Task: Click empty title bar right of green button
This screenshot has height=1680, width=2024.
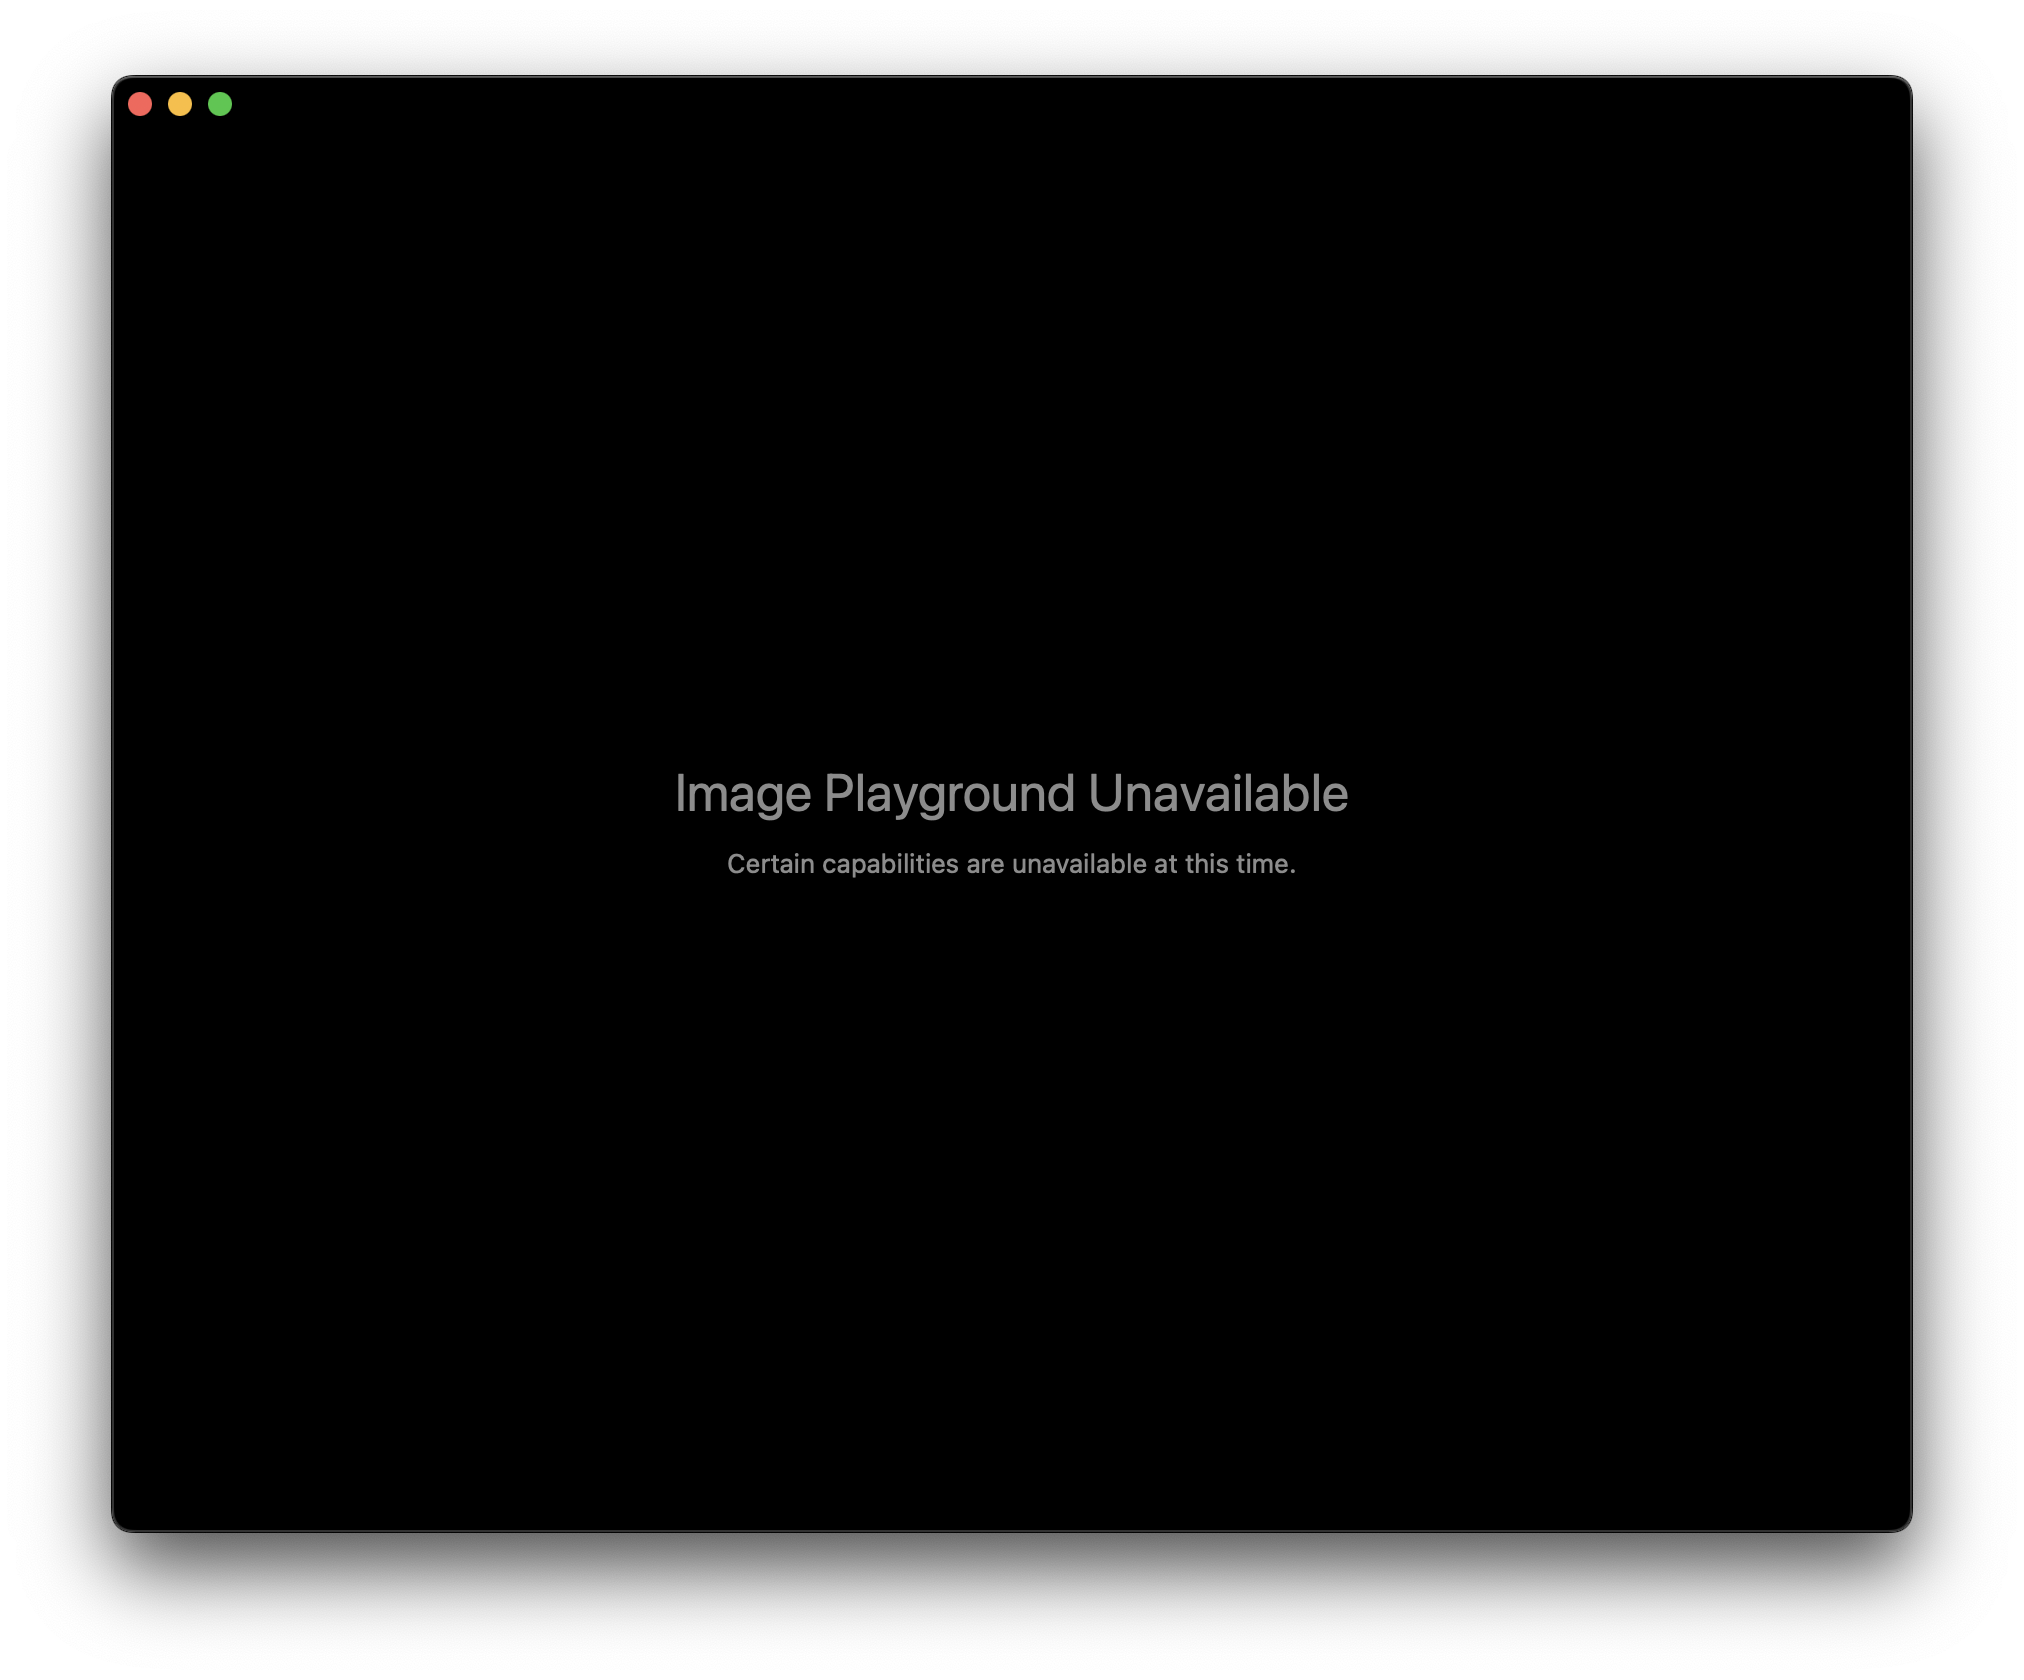Action: click(x=1000, y=104)
